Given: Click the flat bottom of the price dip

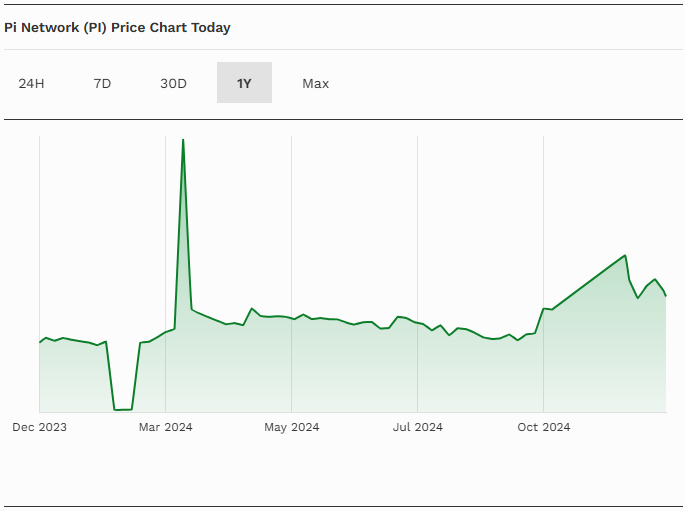Looking at the screenshot, I should [x=123, y=409].
